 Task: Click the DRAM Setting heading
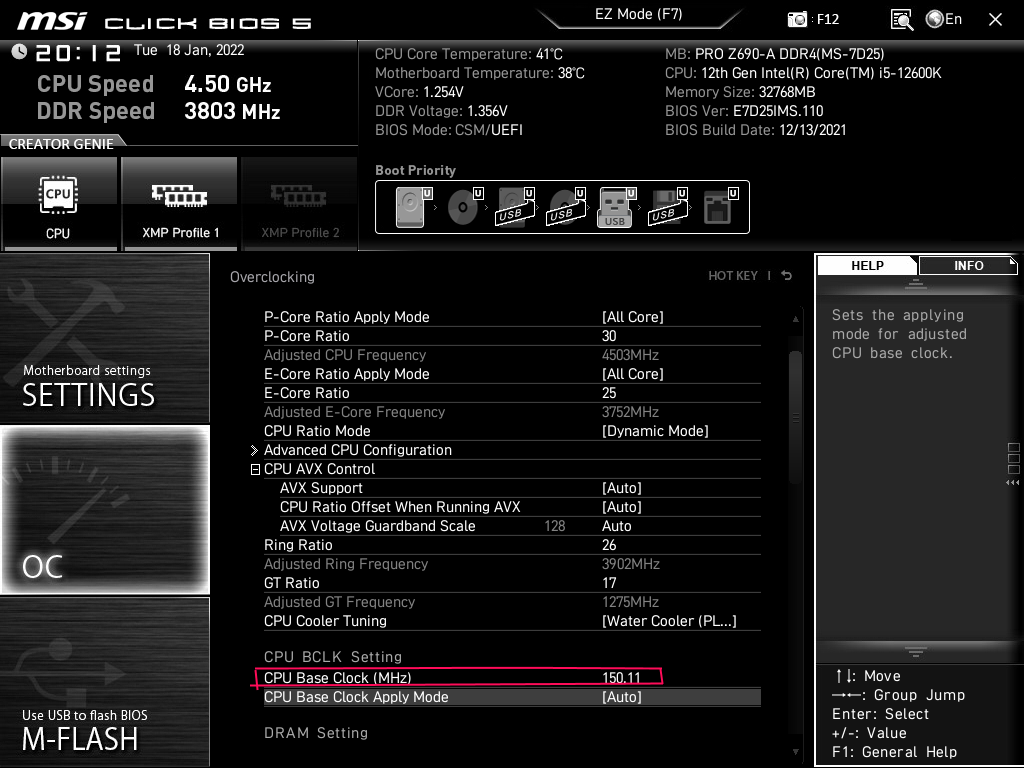(315, 733)
